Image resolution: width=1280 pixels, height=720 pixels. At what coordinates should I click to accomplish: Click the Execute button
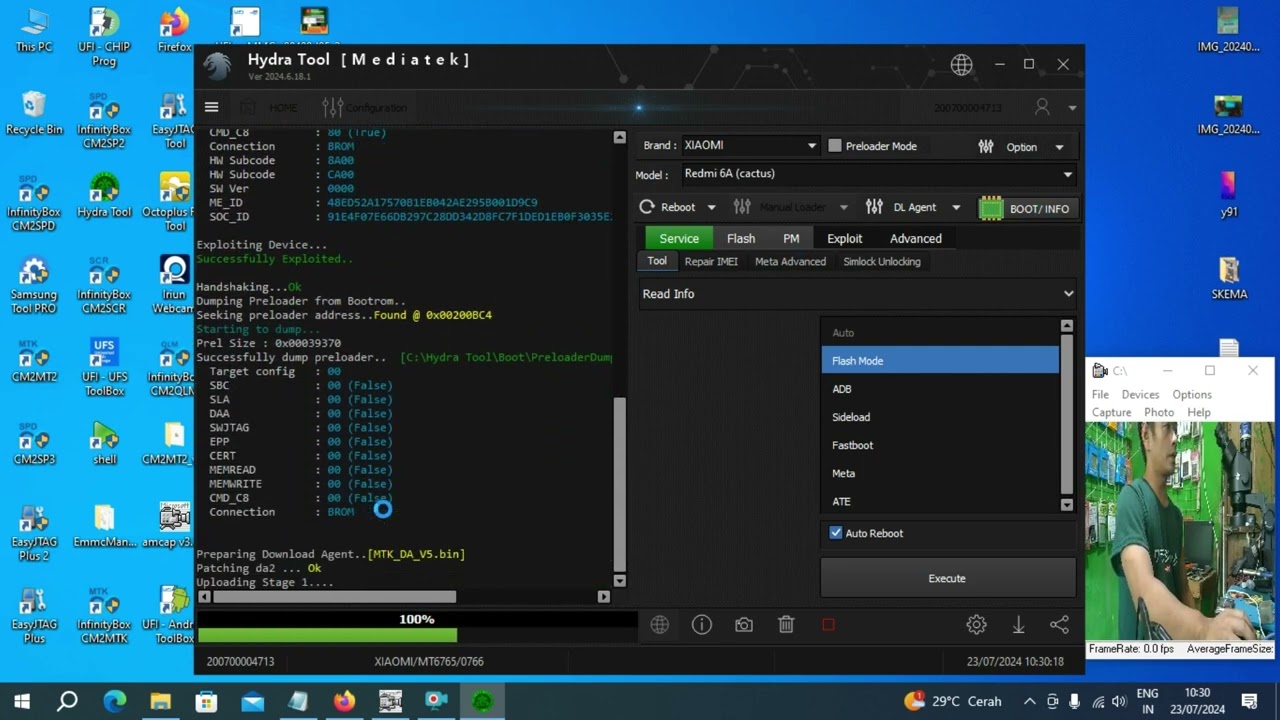947,578
